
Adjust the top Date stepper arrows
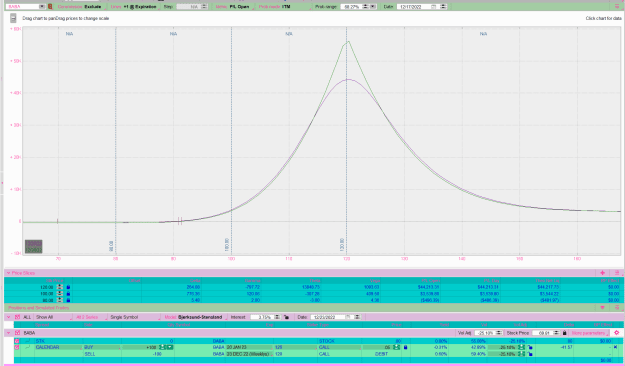pyautogui.click(x=443, y=7)
